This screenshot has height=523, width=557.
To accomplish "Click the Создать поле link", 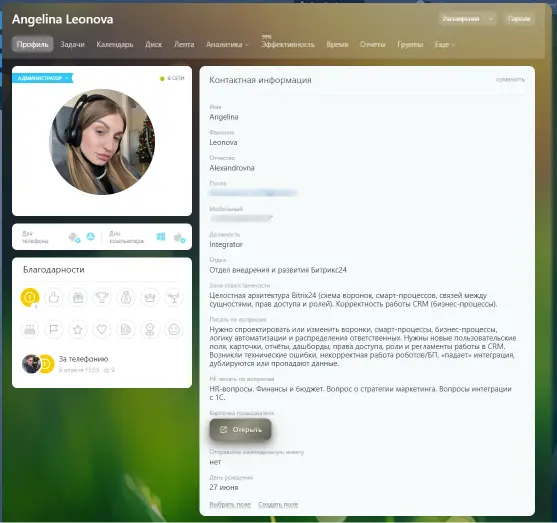I will click(278, 505).
